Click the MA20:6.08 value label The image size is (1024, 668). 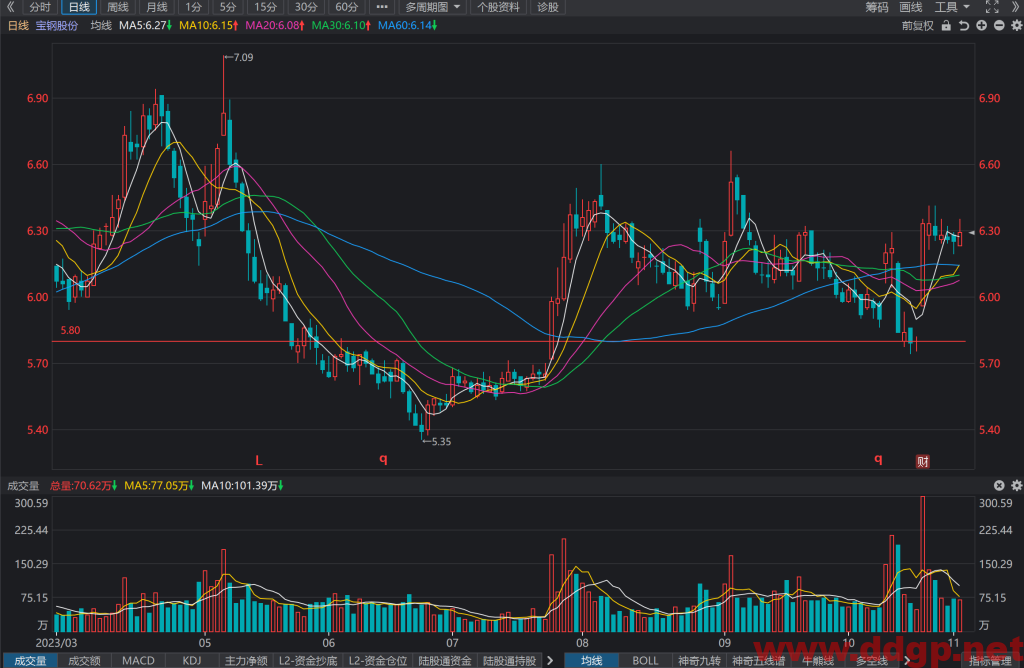click(275, 25)
